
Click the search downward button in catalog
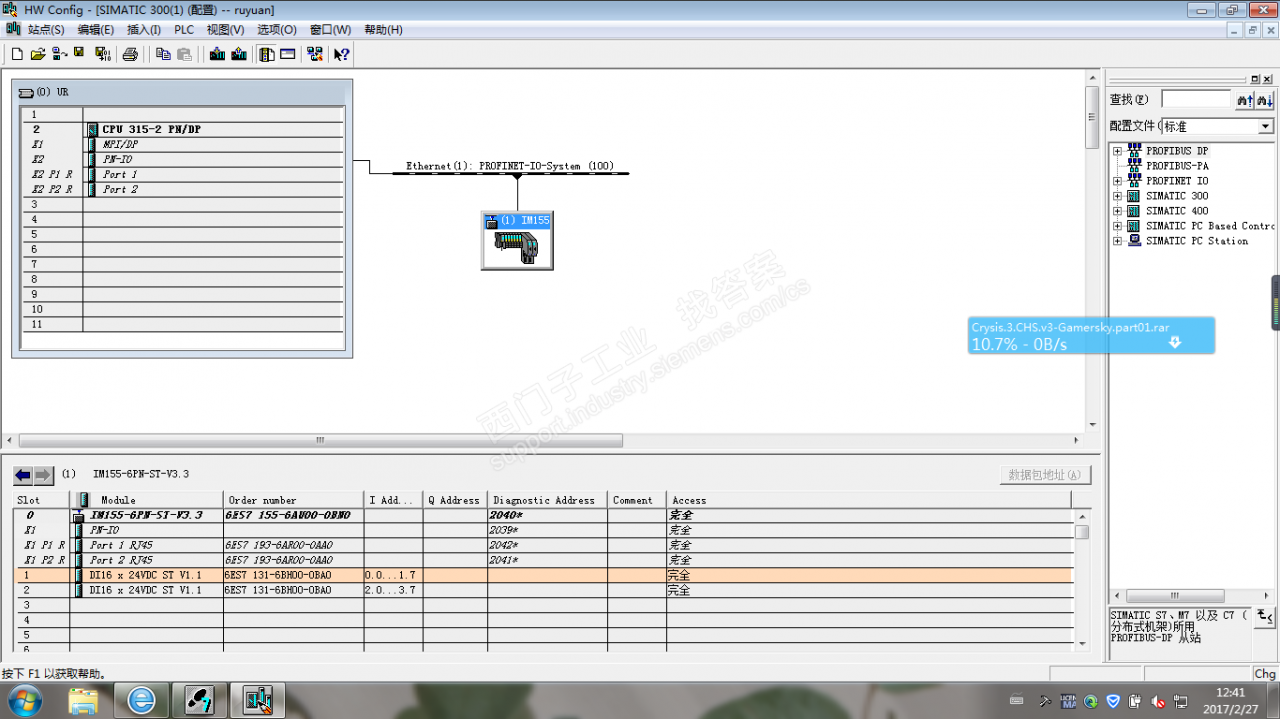[1265, 100]
